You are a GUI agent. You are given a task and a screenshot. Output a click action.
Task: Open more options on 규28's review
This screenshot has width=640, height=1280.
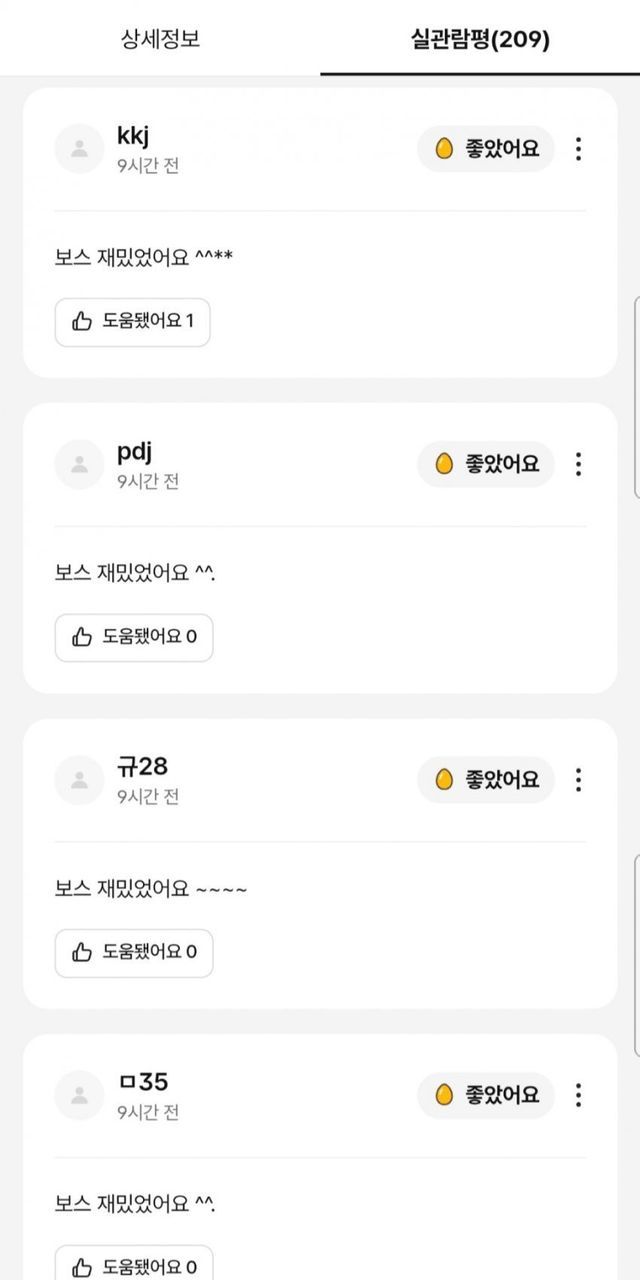578,779
